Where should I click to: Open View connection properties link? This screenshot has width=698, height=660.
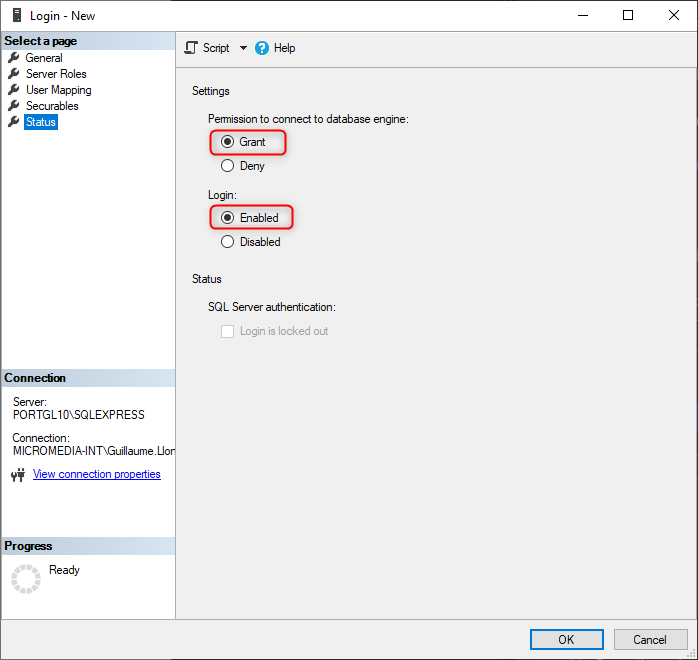(x=96, y=474)
